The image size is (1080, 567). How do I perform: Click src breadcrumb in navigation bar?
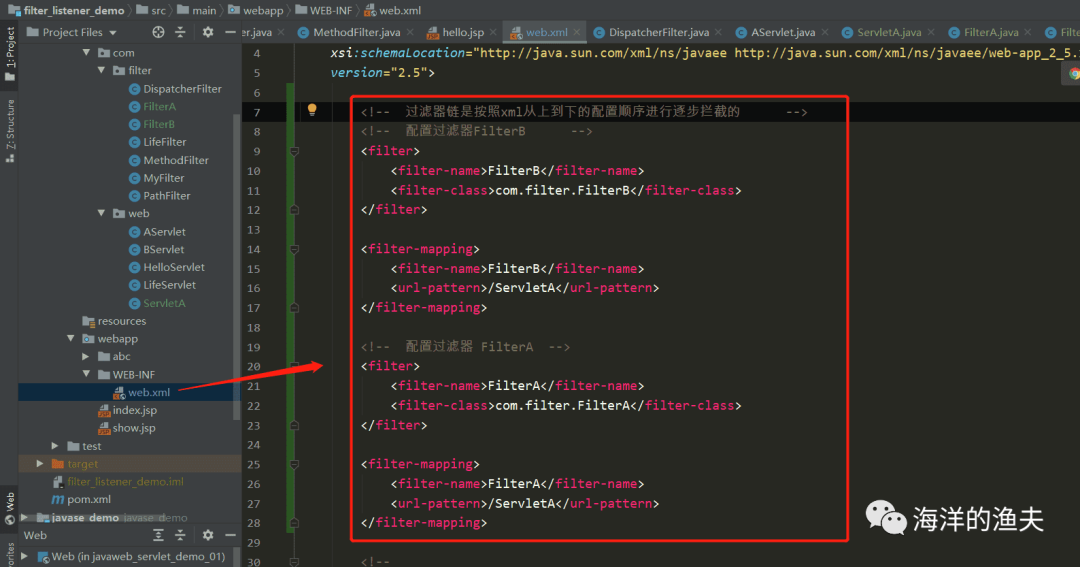152,10
